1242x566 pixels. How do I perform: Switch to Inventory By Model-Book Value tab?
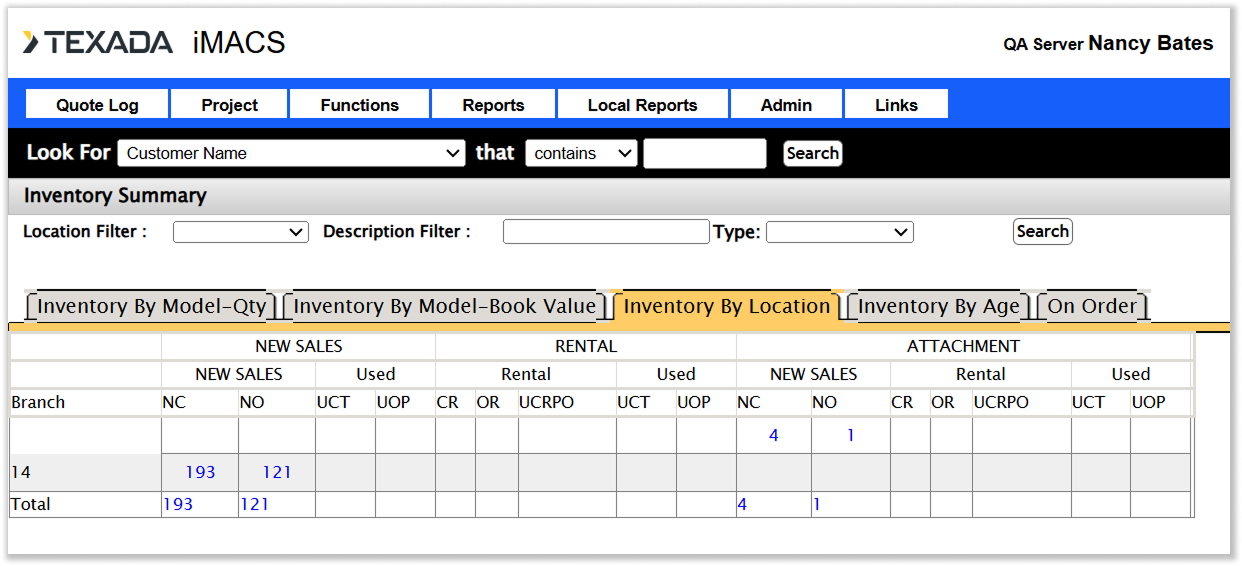(445, 306)
